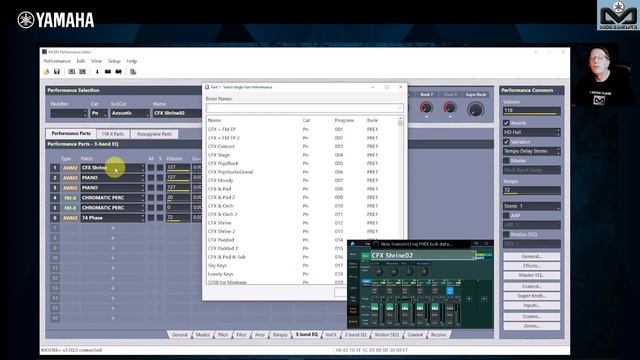Viewport: 640px width, 360px height.
Task: Click the Knob 7 dial
Action: pyautogui.click(x=426, y=108)
